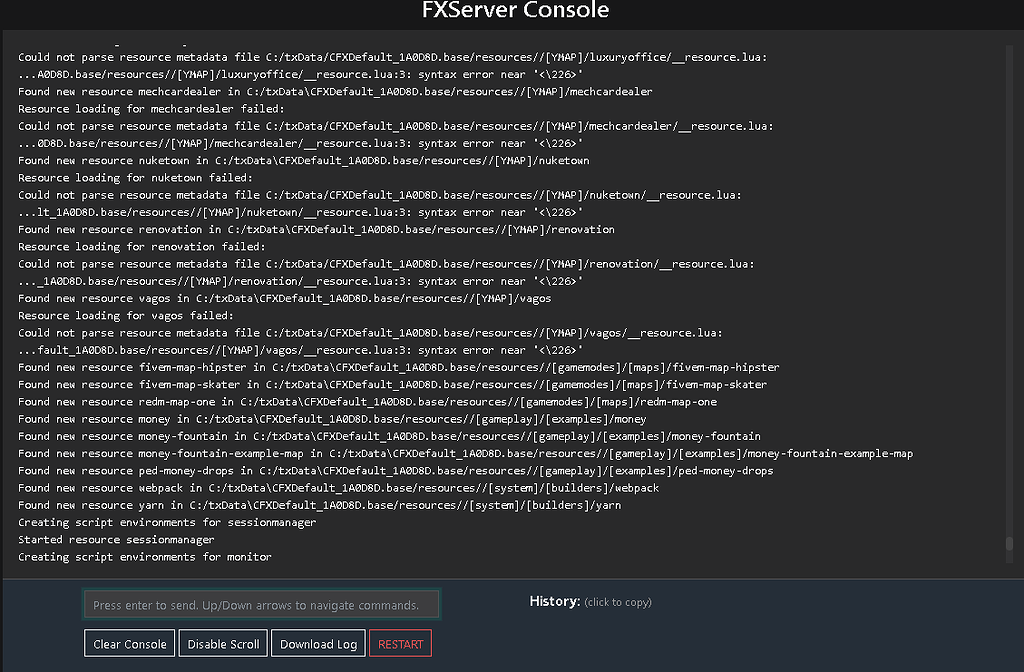Select 'Found new resource renovation' line
The width and height of the screenshot is (1024, 672).
[316, 229]
